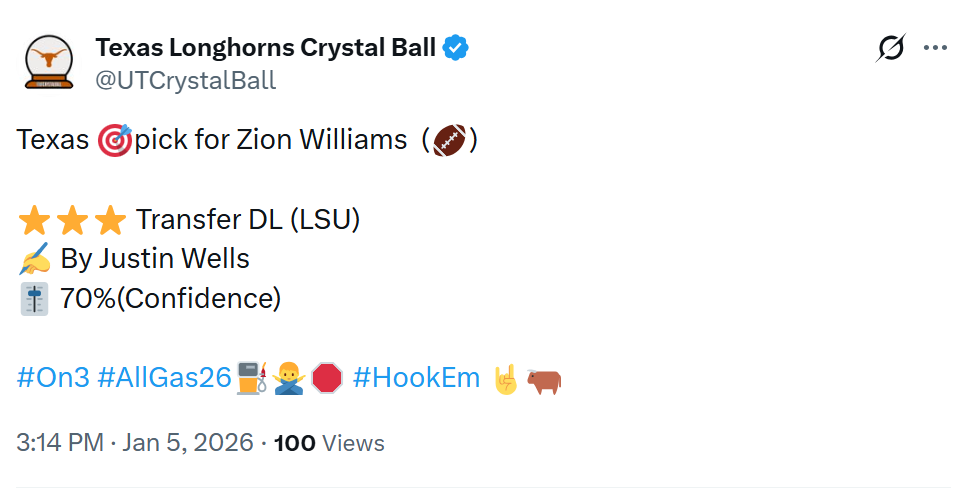This screenshot has width=962, height=498.
Task: Click the football emoji in parentheses
Action: pyautogui.click(x=450, y=140)
